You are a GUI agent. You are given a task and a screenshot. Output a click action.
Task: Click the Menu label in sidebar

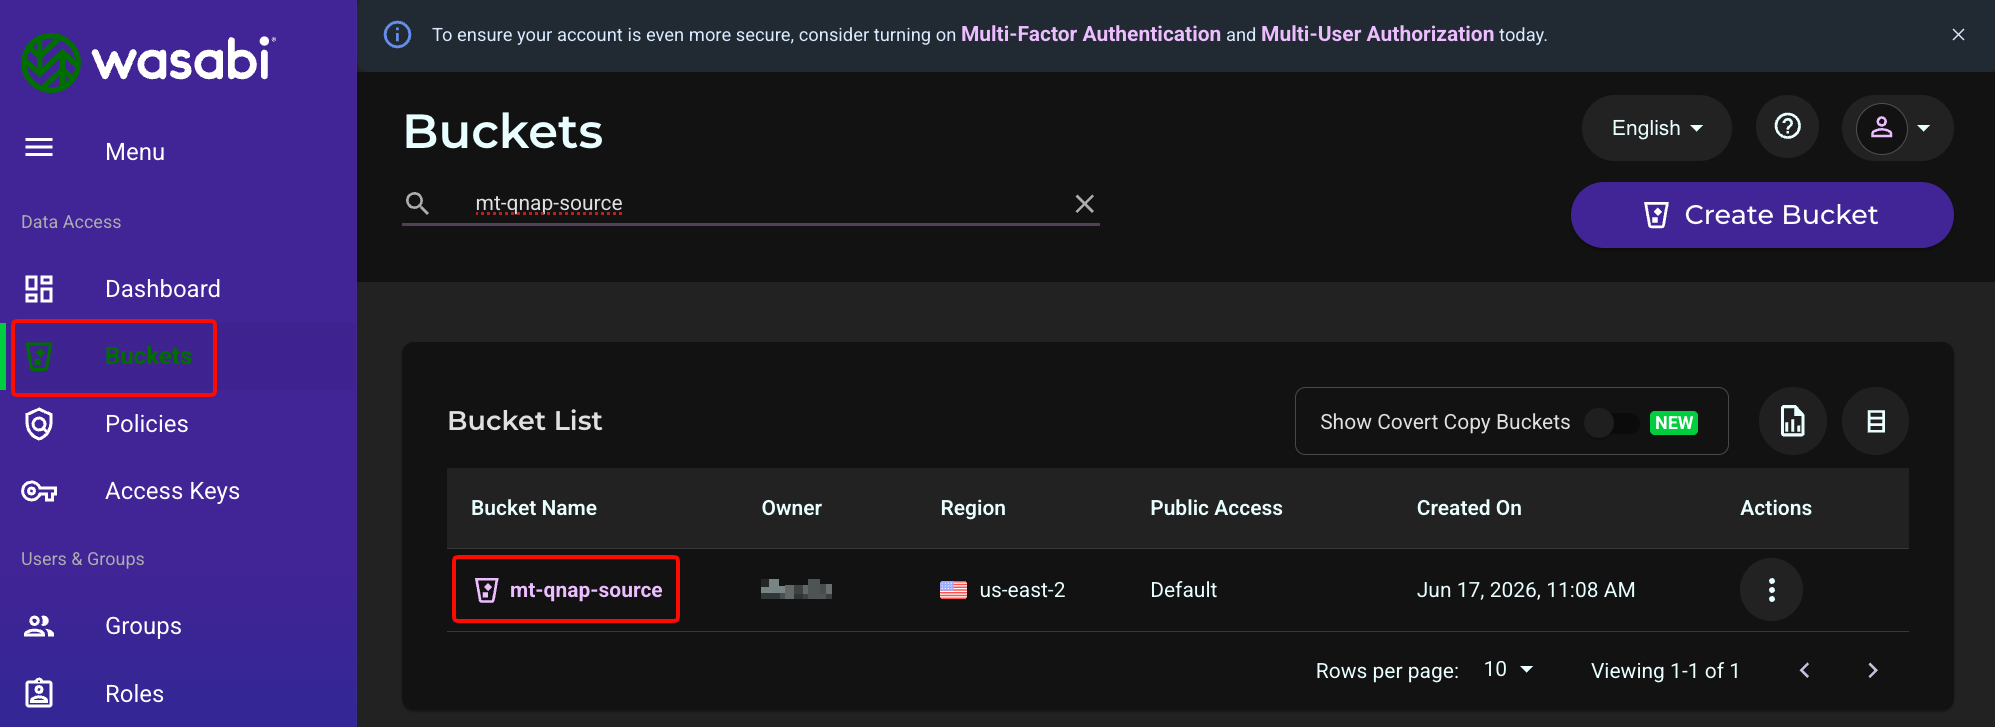(x=135, y=152)
